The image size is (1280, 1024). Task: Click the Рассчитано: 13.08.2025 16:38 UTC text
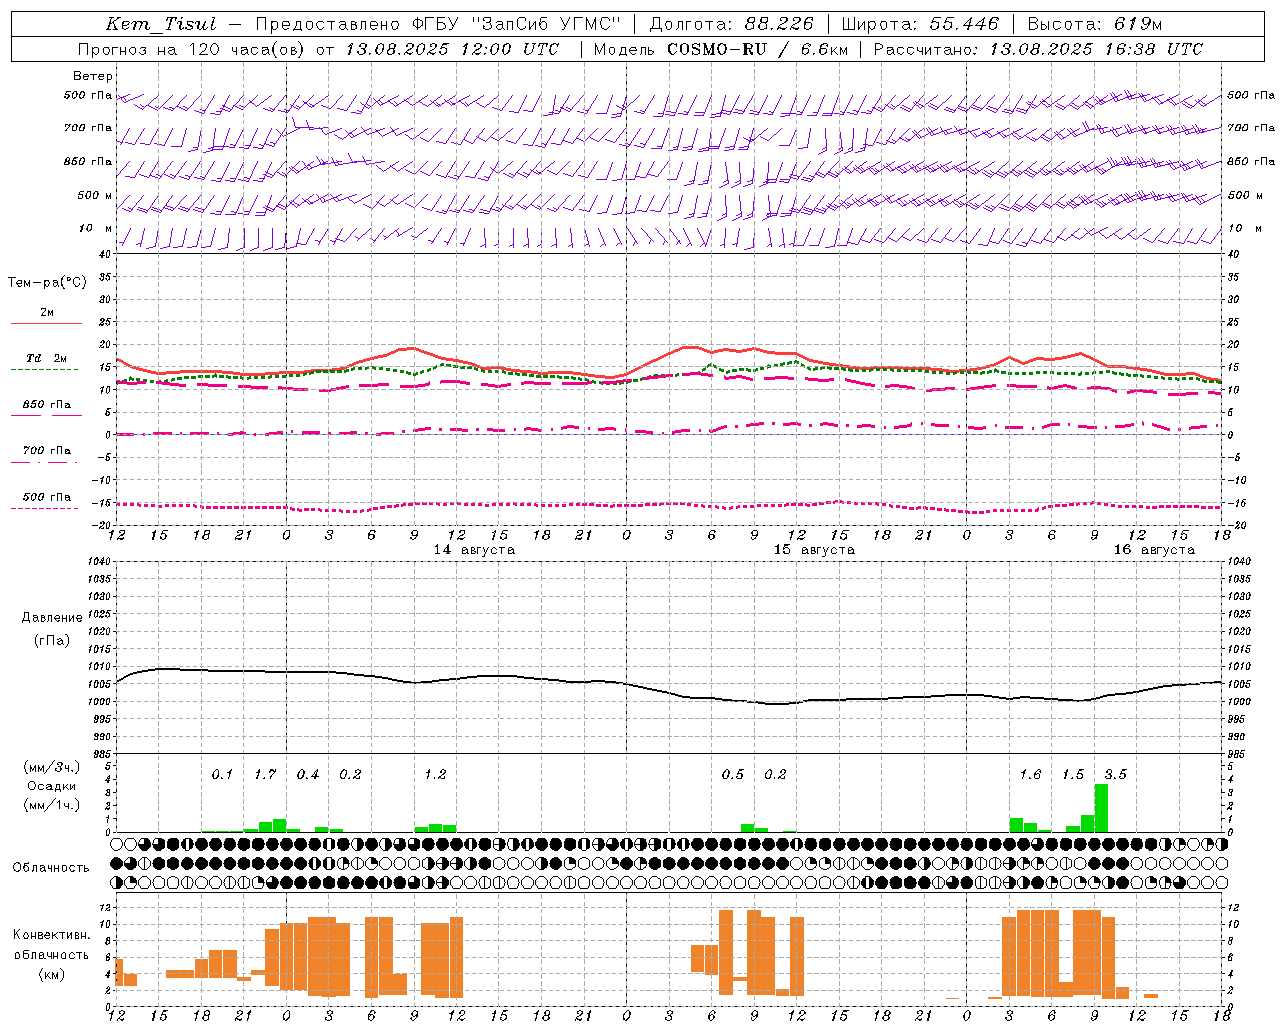click(1038, 49)
